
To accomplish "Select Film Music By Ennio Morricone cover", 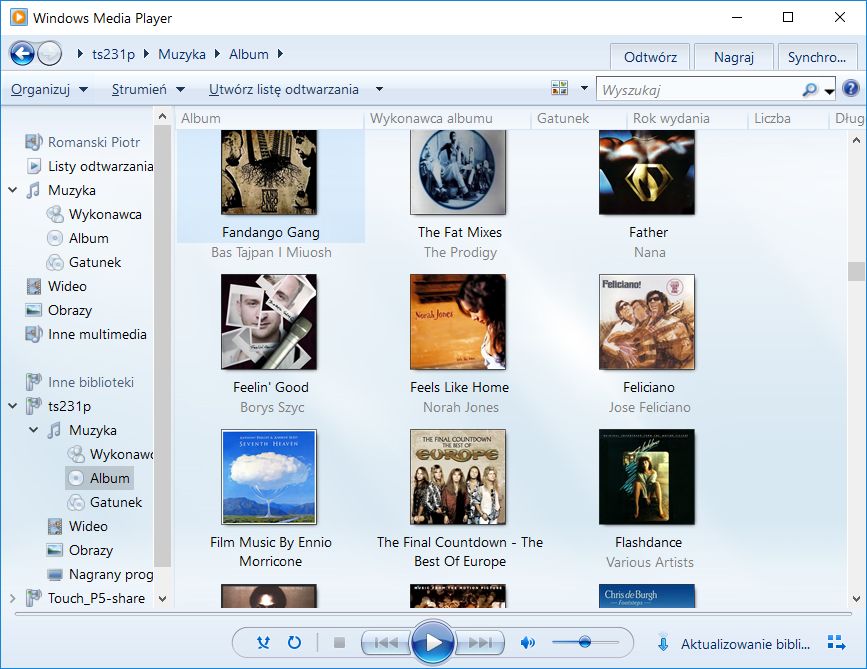I will [x=269, y=477].
